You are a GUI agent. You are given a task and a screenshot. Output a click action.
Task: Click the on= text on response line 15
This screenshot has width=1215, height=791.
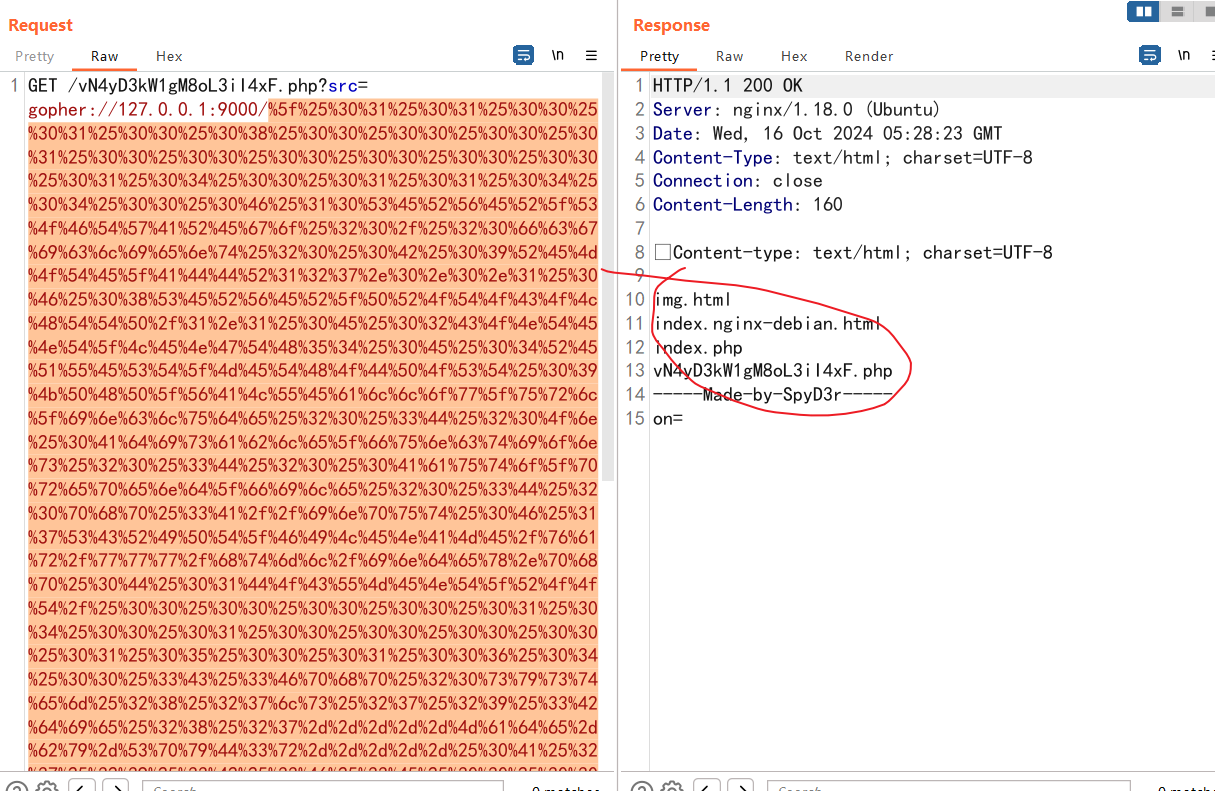click(x=668, y=418)
